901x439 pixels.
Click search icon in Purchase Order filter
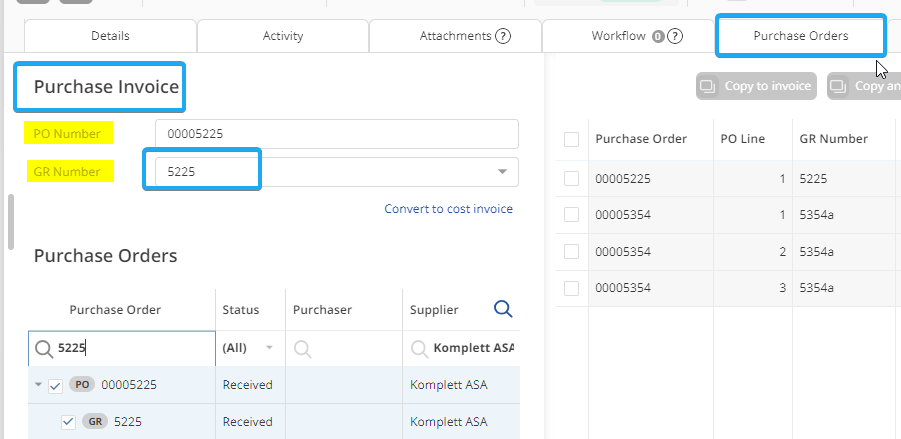(x=44, y=349)
